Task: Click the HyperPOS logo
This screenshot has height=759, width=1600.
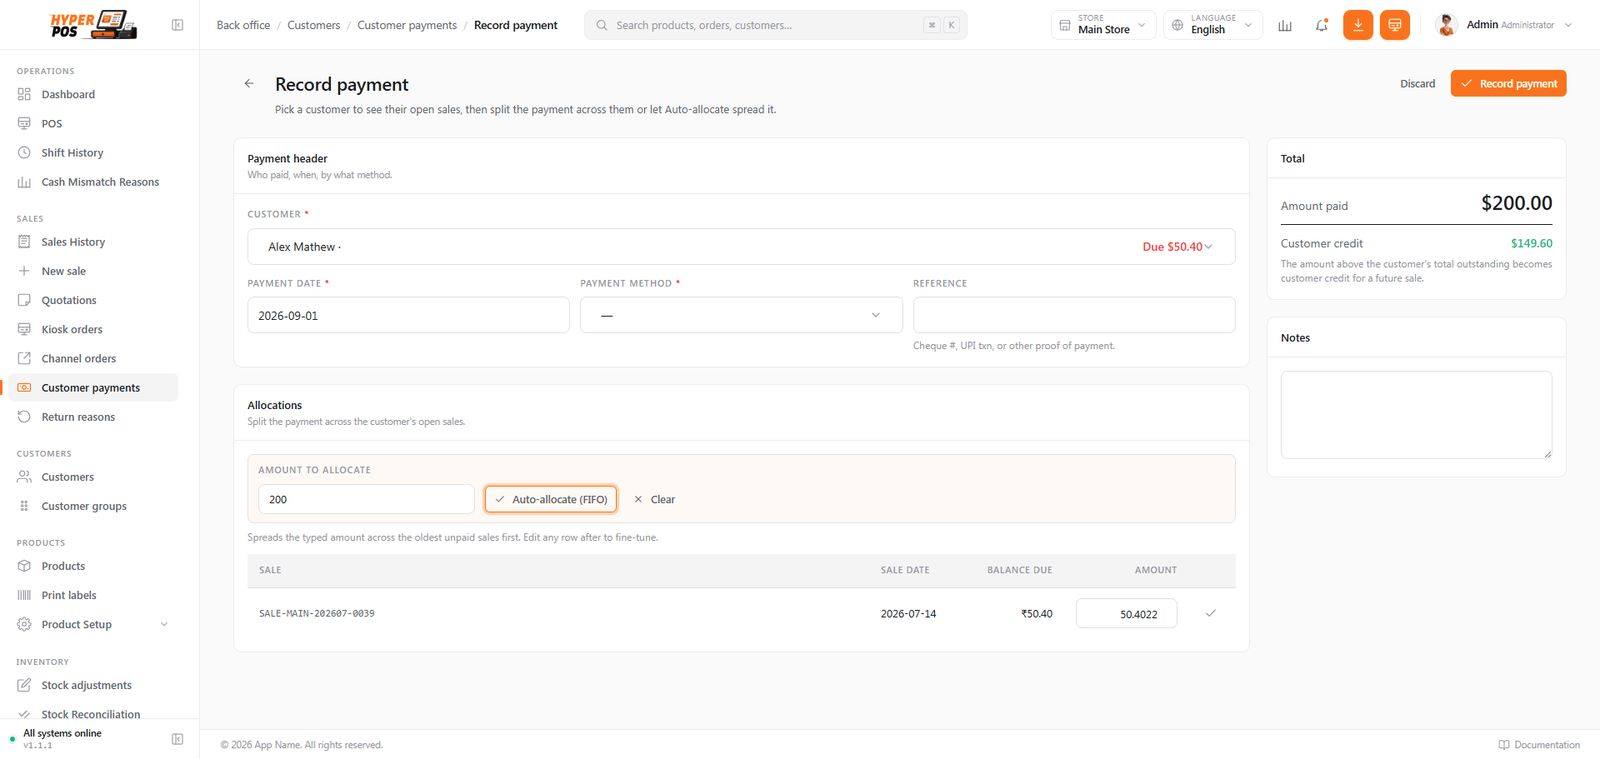Action: pyautogui.click(x=93, y=24)
